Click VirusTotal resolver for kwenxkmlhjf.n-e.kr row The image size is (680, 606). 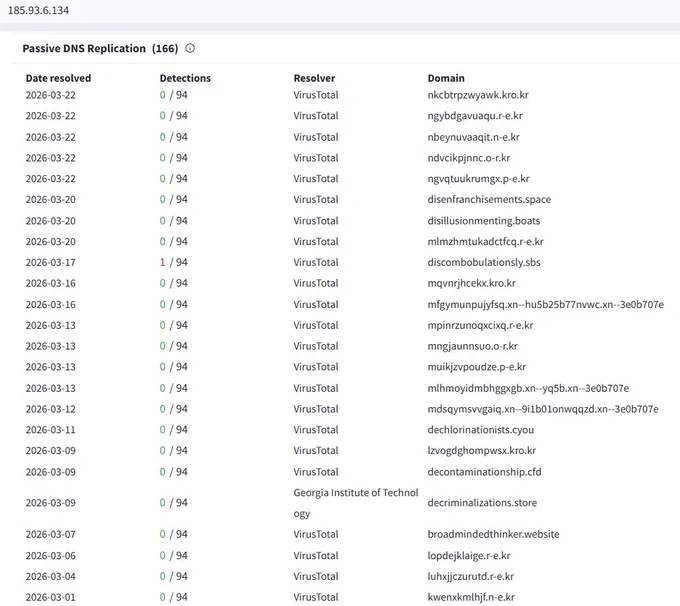(316, 597)
